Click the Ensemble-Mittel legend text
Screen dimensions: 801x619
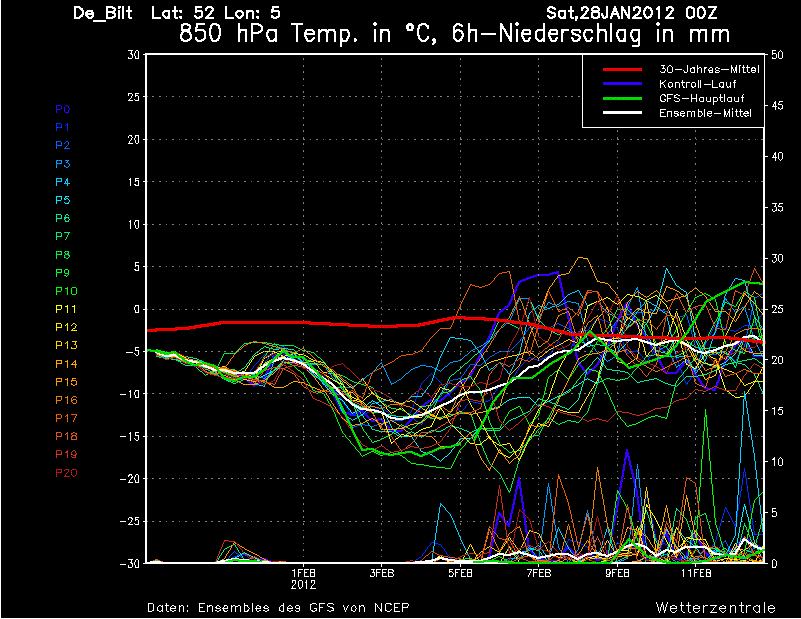tap(705, 113)
